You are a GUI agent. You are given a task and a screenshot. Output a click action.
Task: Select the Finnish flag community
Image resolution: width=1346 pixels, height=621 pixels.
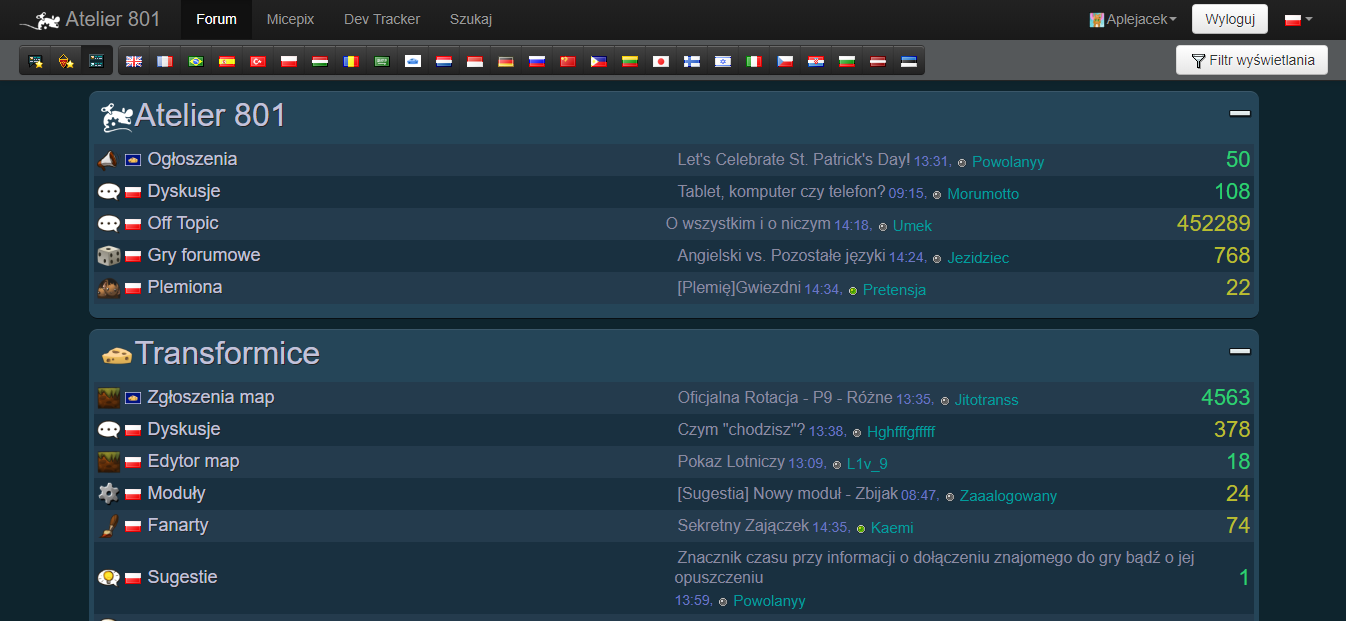coord(692,61)
